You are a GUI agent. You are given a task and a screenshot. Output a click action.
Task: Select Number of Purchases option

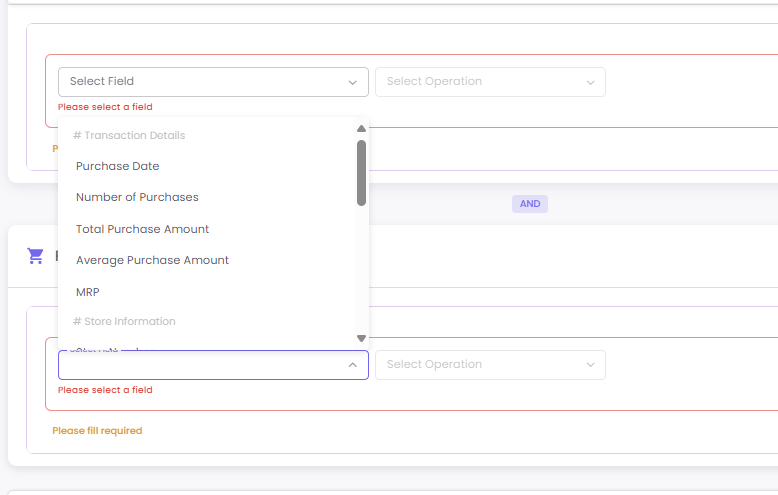click(x=137, y=197)
